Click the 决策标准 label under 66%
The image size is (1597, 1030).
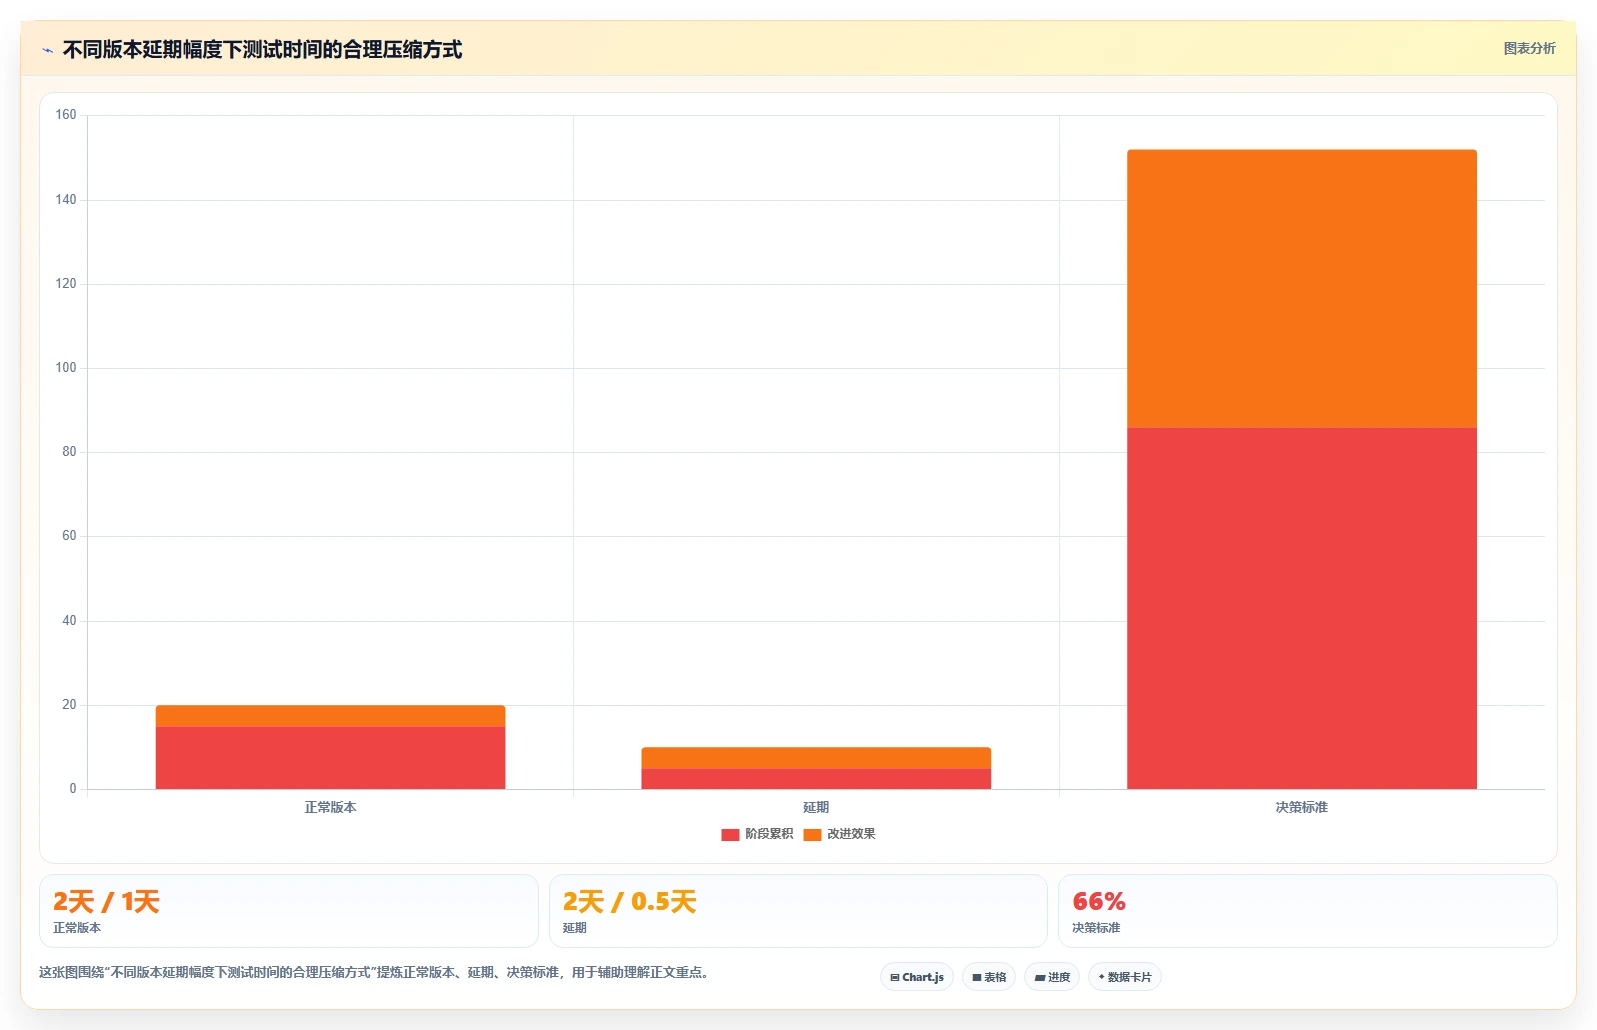click(1096, 928)
